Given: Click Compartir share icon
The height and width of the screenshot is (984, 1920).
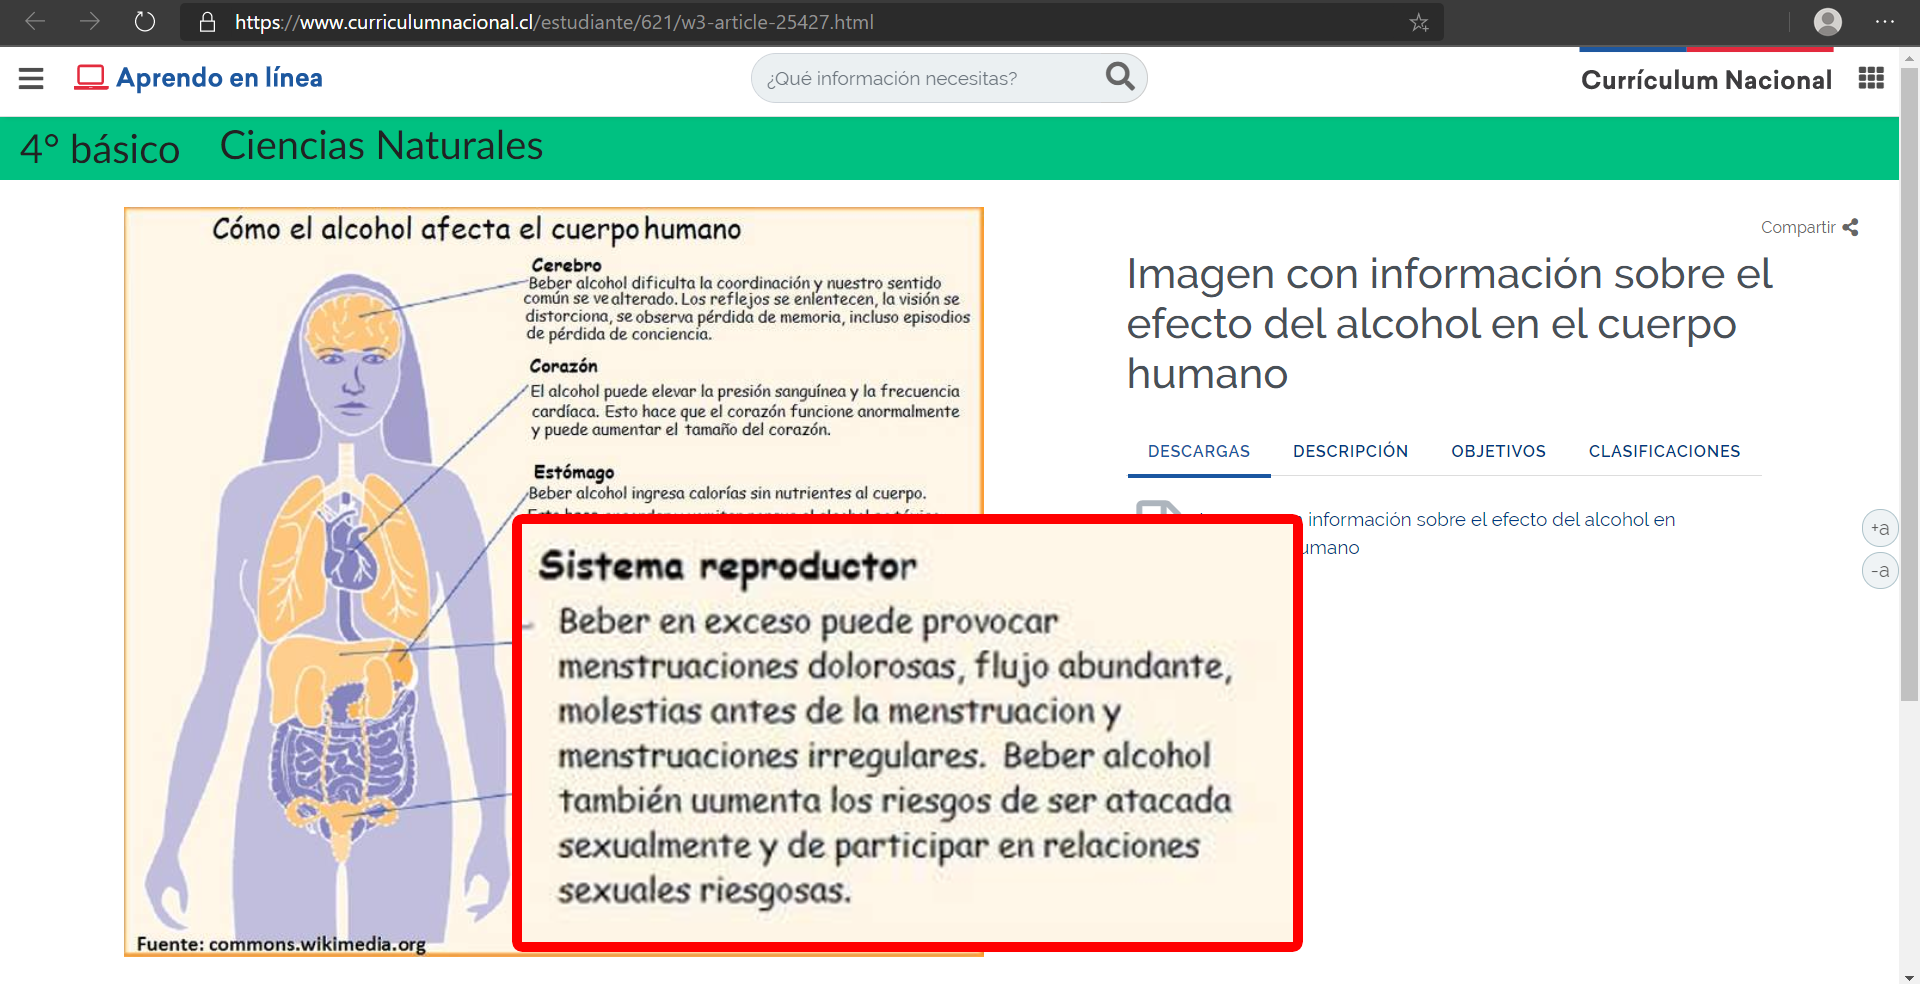Looking at the screenshot, I should [x=1850, y=227].
